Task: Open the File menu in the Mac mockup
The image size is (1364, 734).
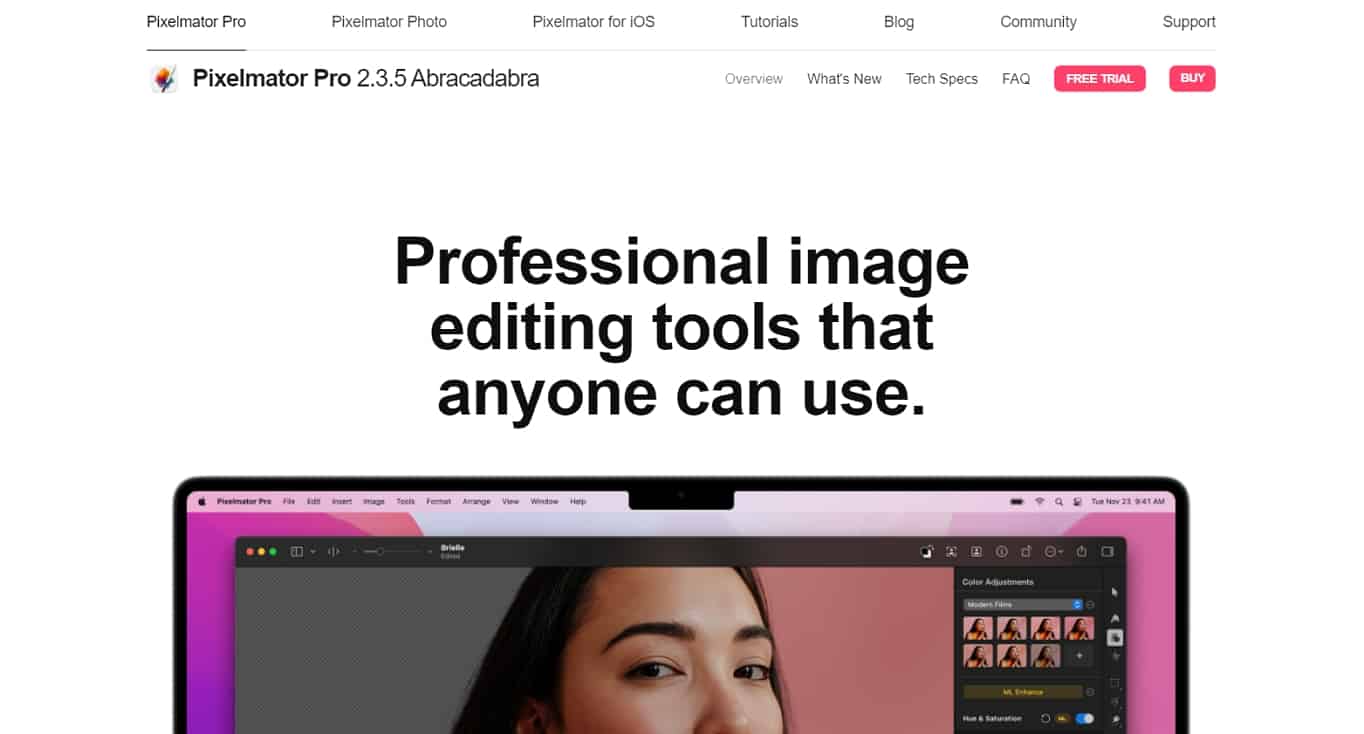Action: 289,501
